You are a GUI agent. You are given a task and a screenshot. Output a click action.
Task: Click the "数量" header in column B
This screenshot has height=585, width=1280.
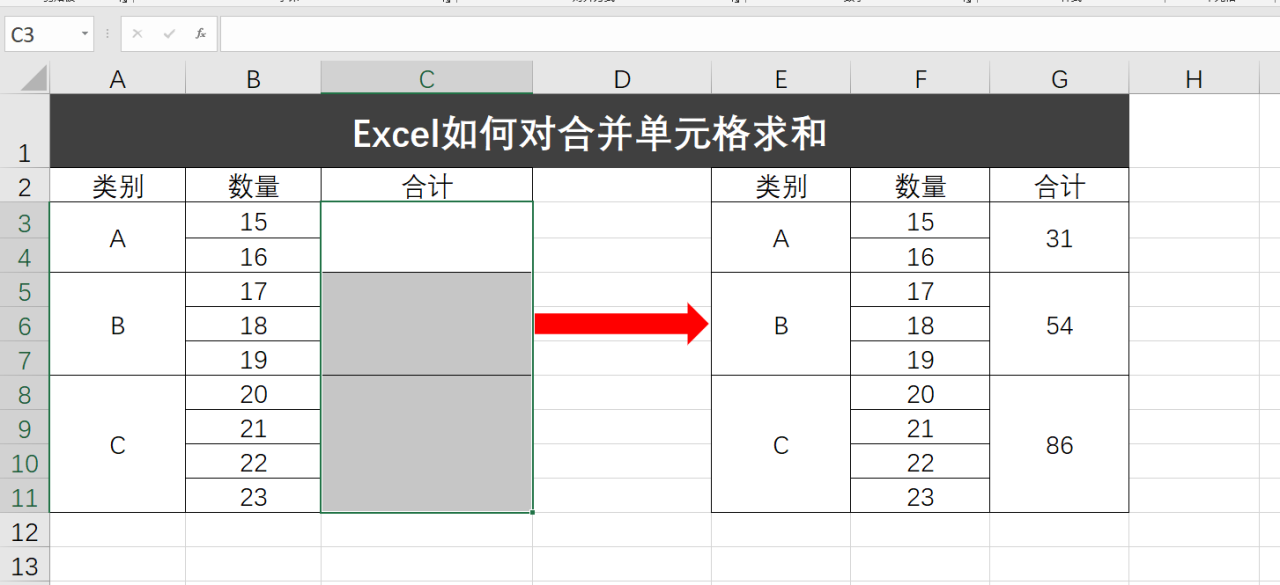pos(253,186)
